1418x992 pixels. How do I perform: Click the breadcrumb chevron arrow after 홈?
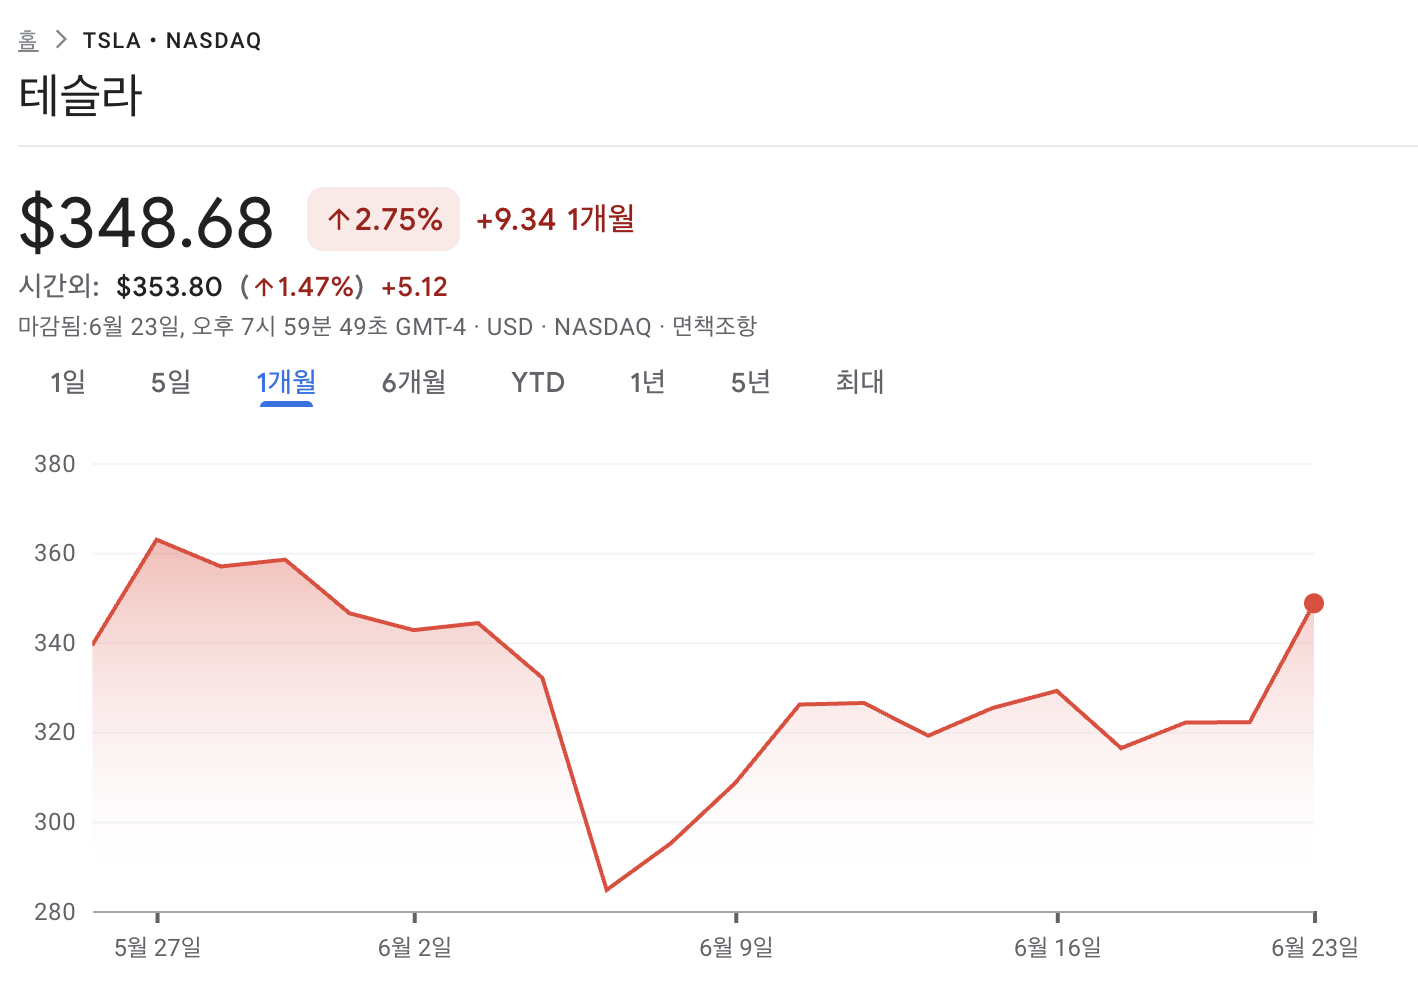pos(62,40)
